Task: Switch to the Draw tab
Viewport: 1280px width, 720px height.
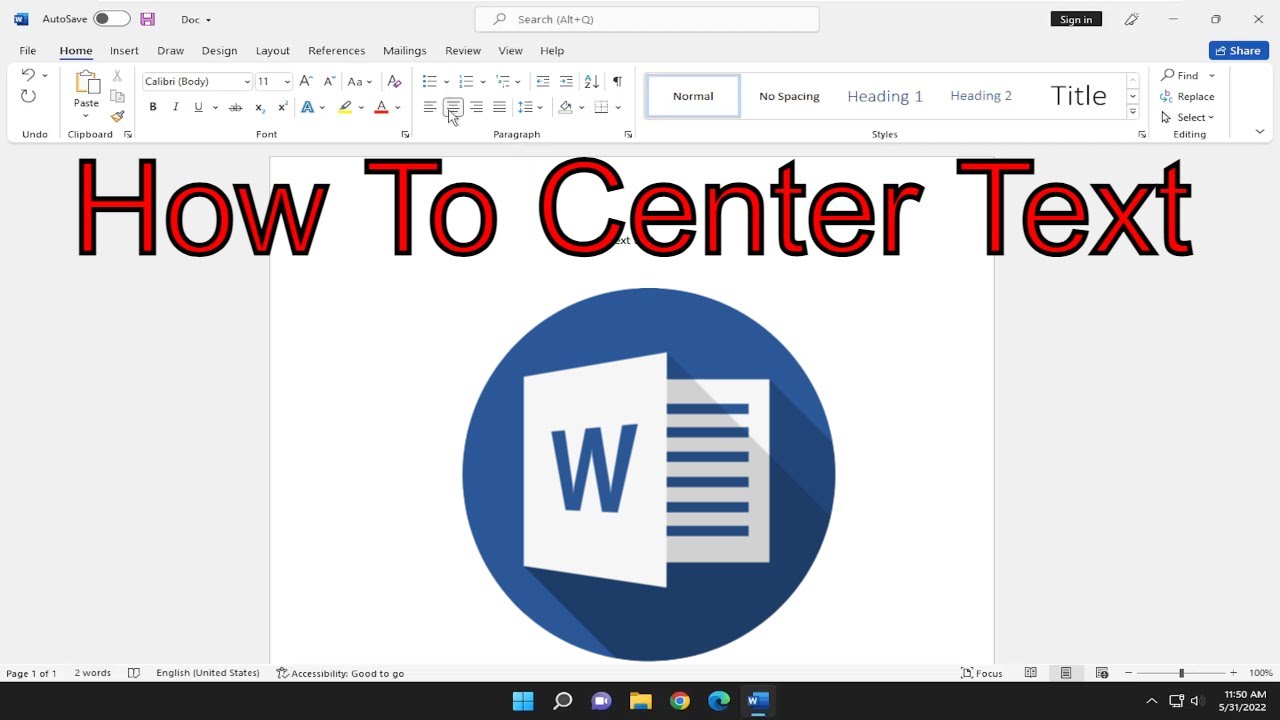Action: [171, 50]
